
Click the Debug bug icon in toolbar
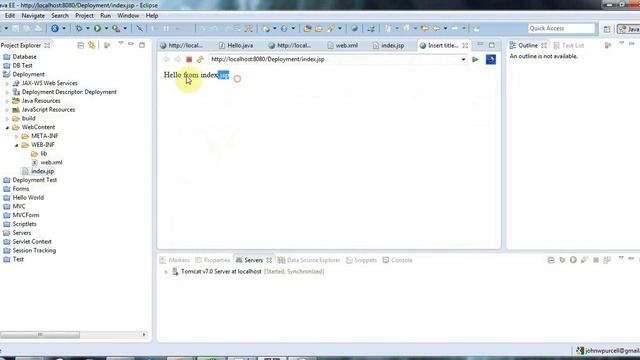[x=79, y=29]
